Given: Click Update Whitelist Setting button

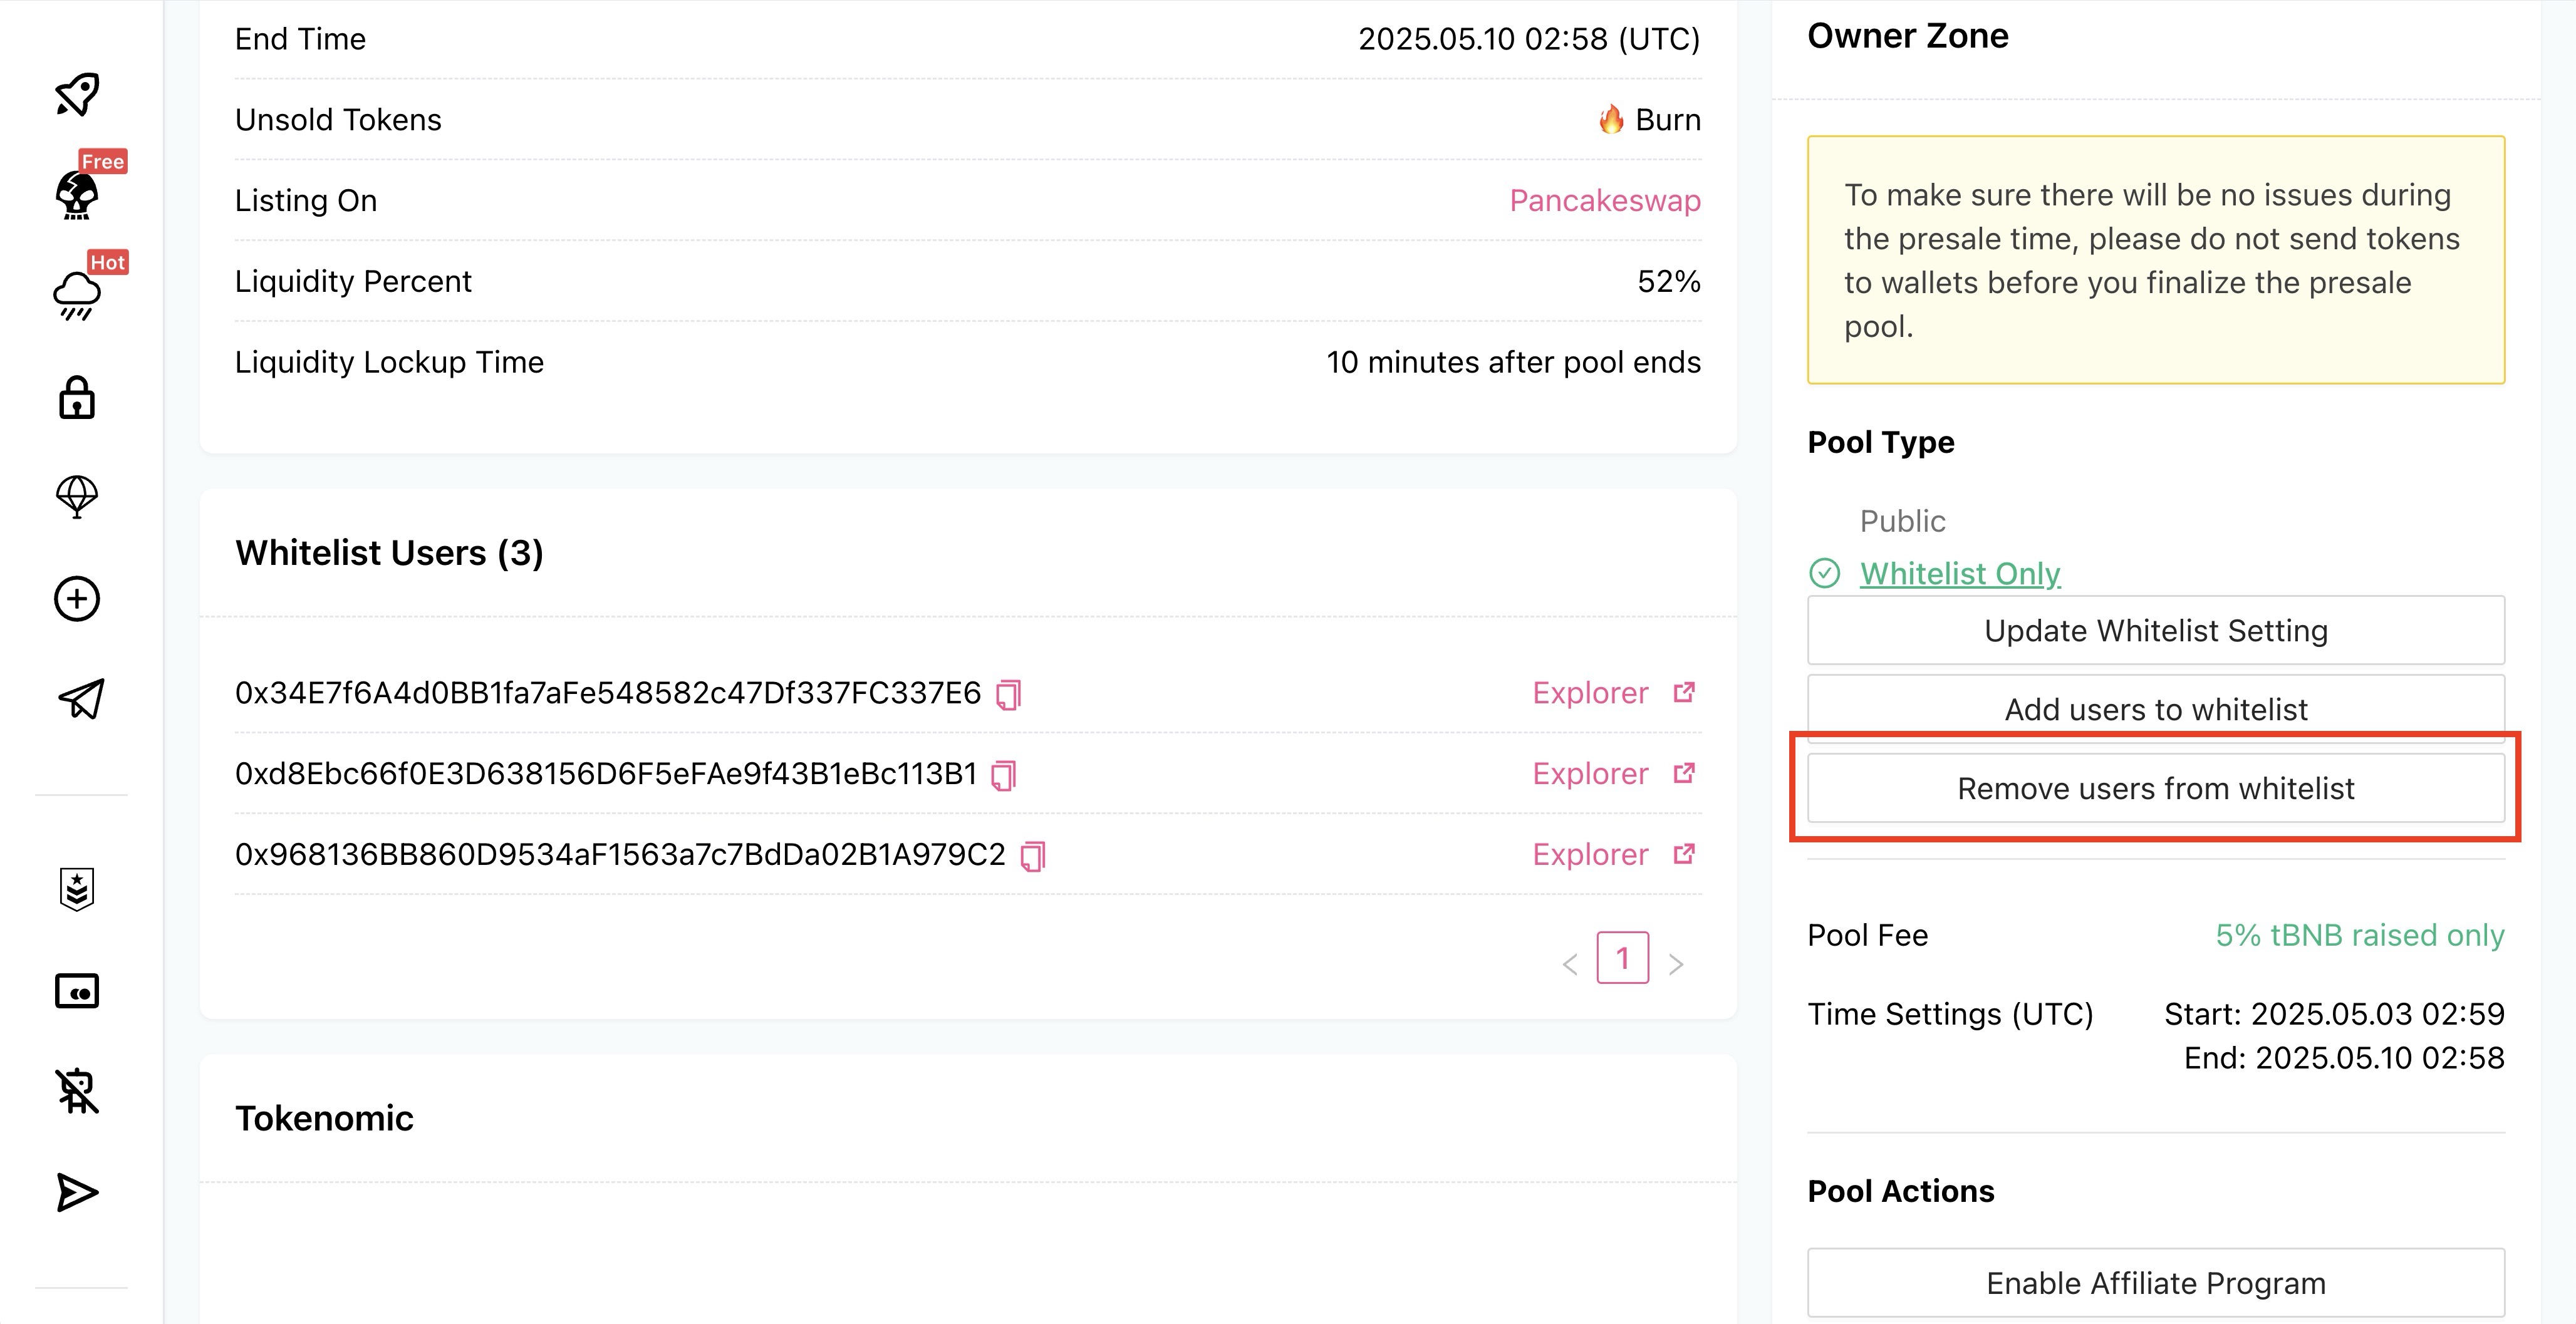Looking at the screenshot, I should (2155, 630).
